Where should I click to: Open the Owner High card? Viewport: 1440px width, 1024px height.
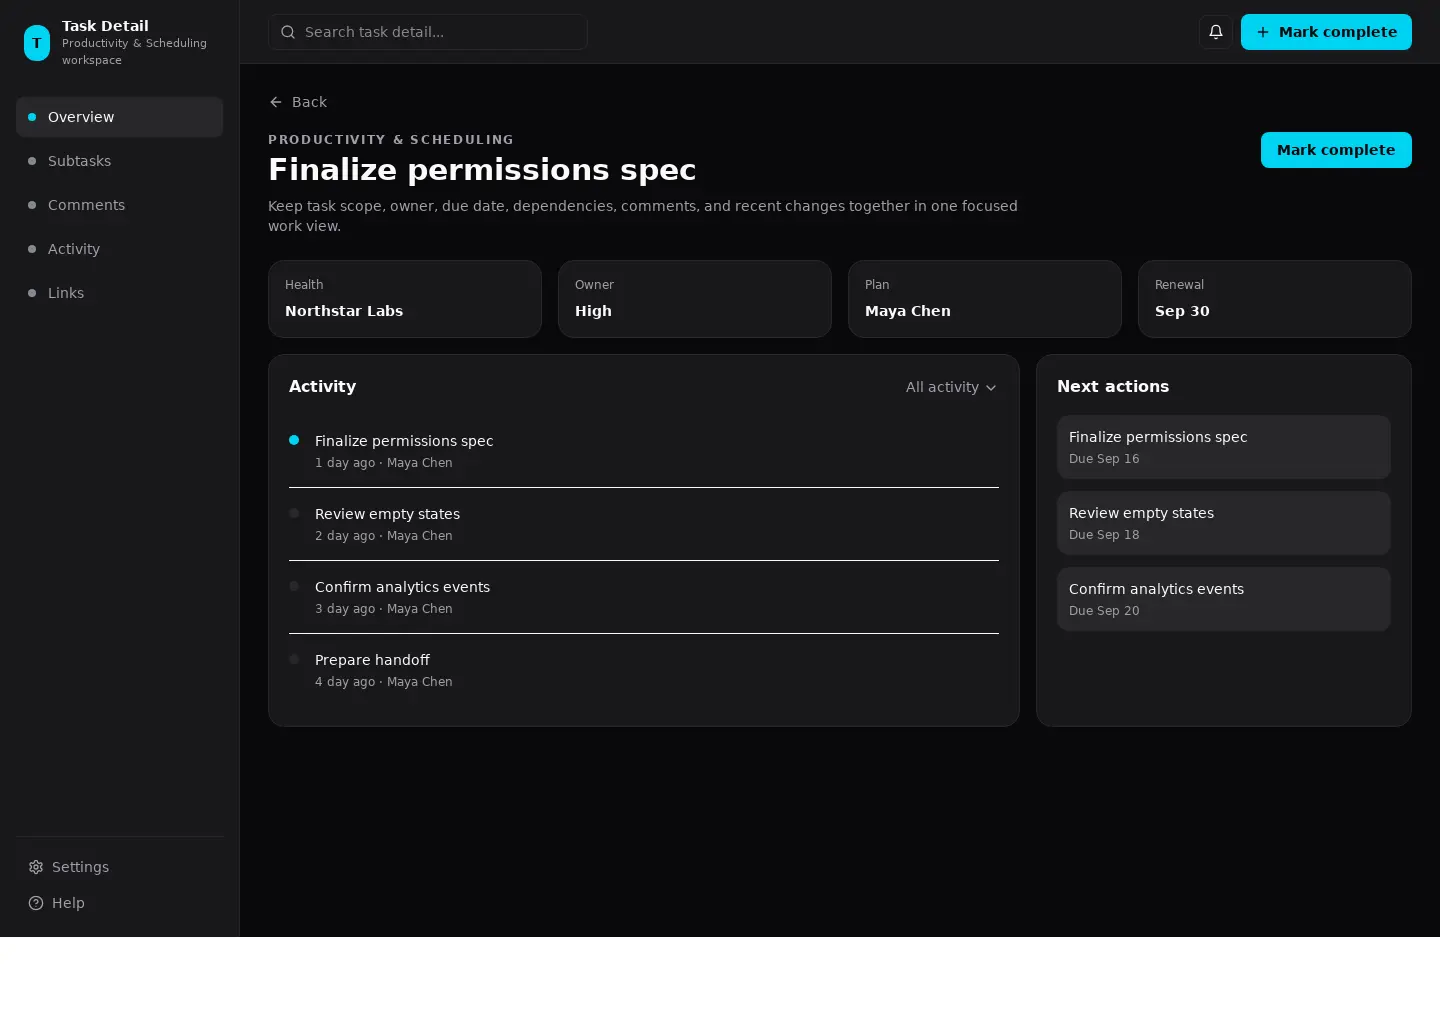695,299
